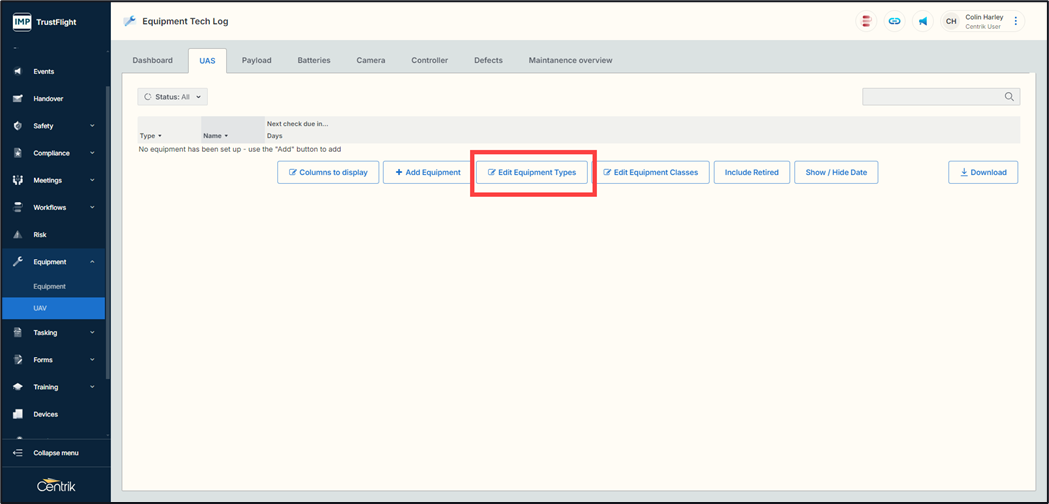1049x504 pixels.
Task: Open Events in the sidebar
Action: [x=44, y=72]
